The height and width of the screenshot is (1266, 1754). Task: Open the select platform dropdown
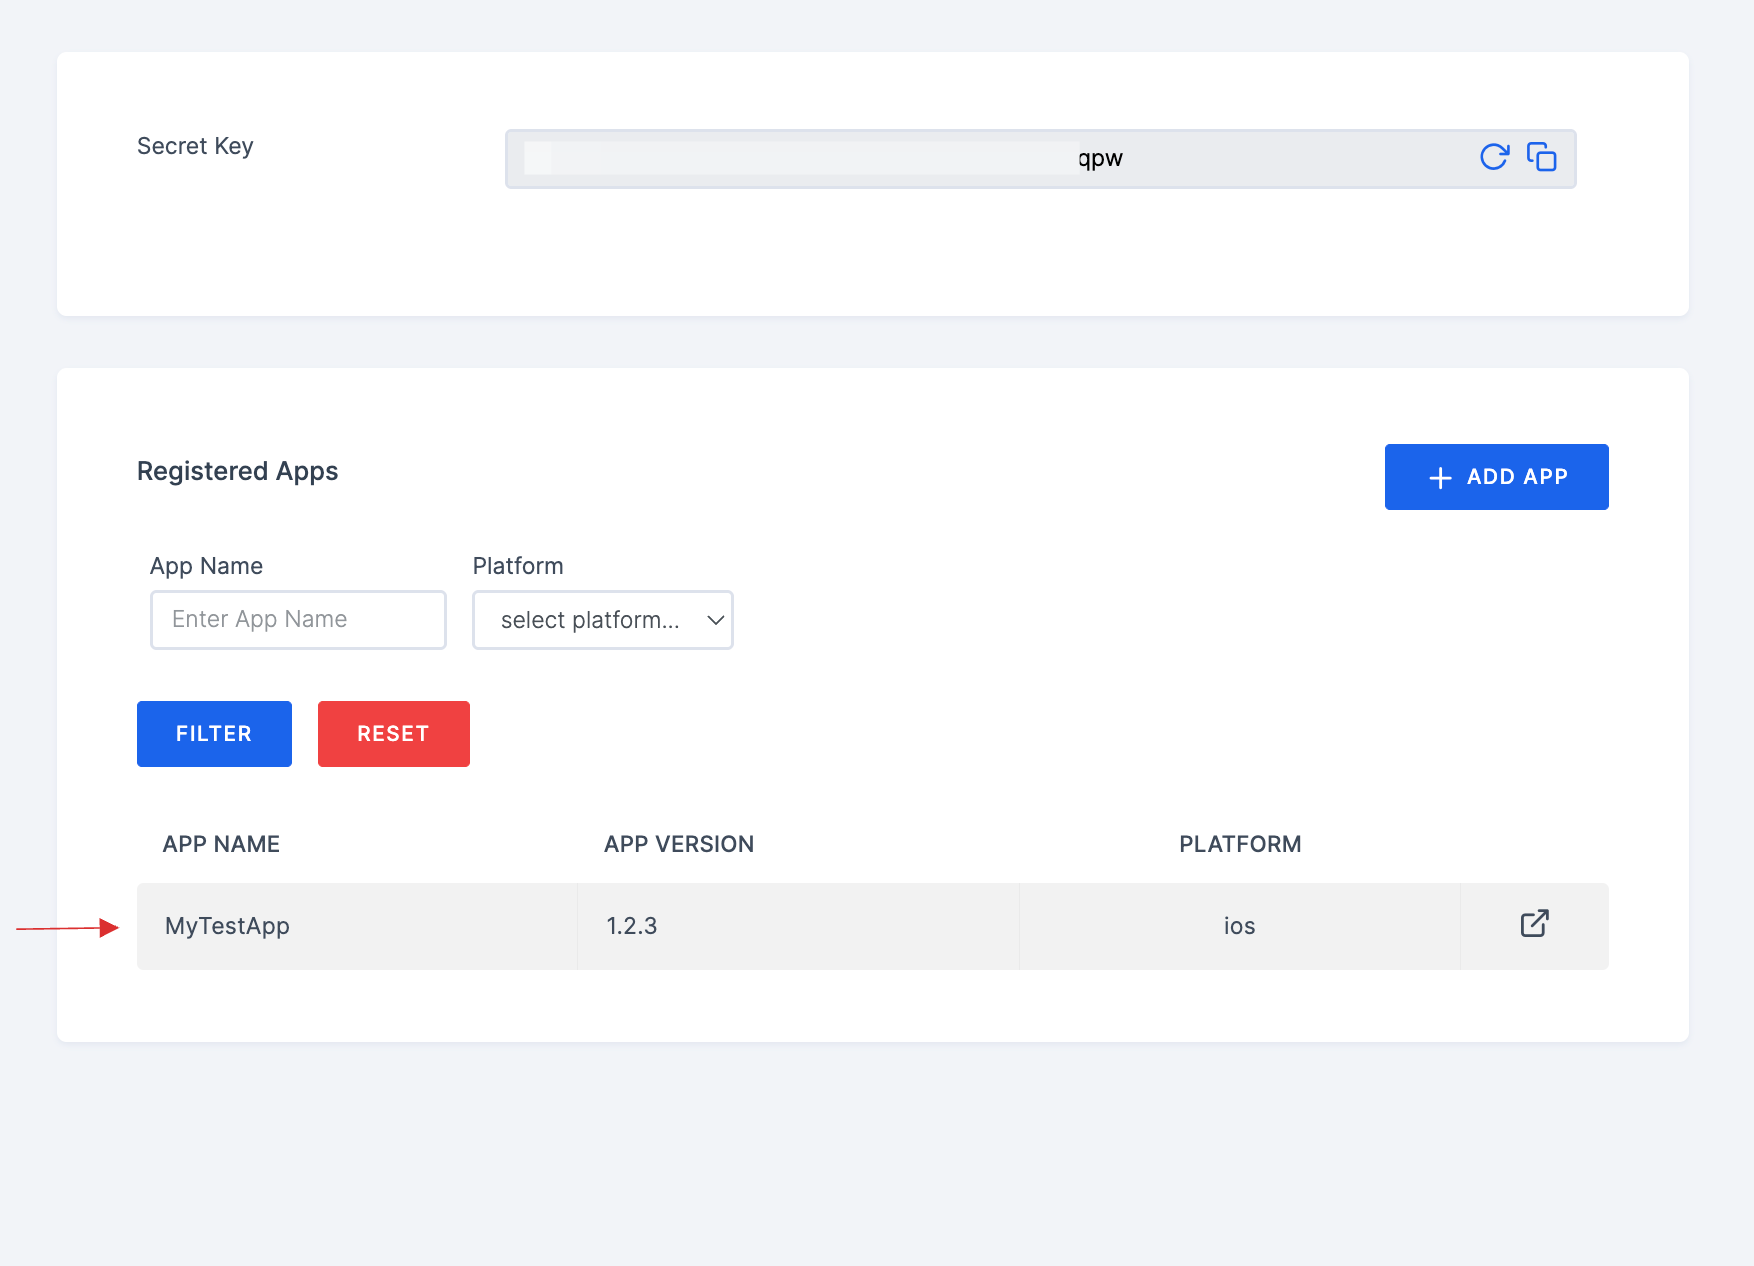coord(602,620)
